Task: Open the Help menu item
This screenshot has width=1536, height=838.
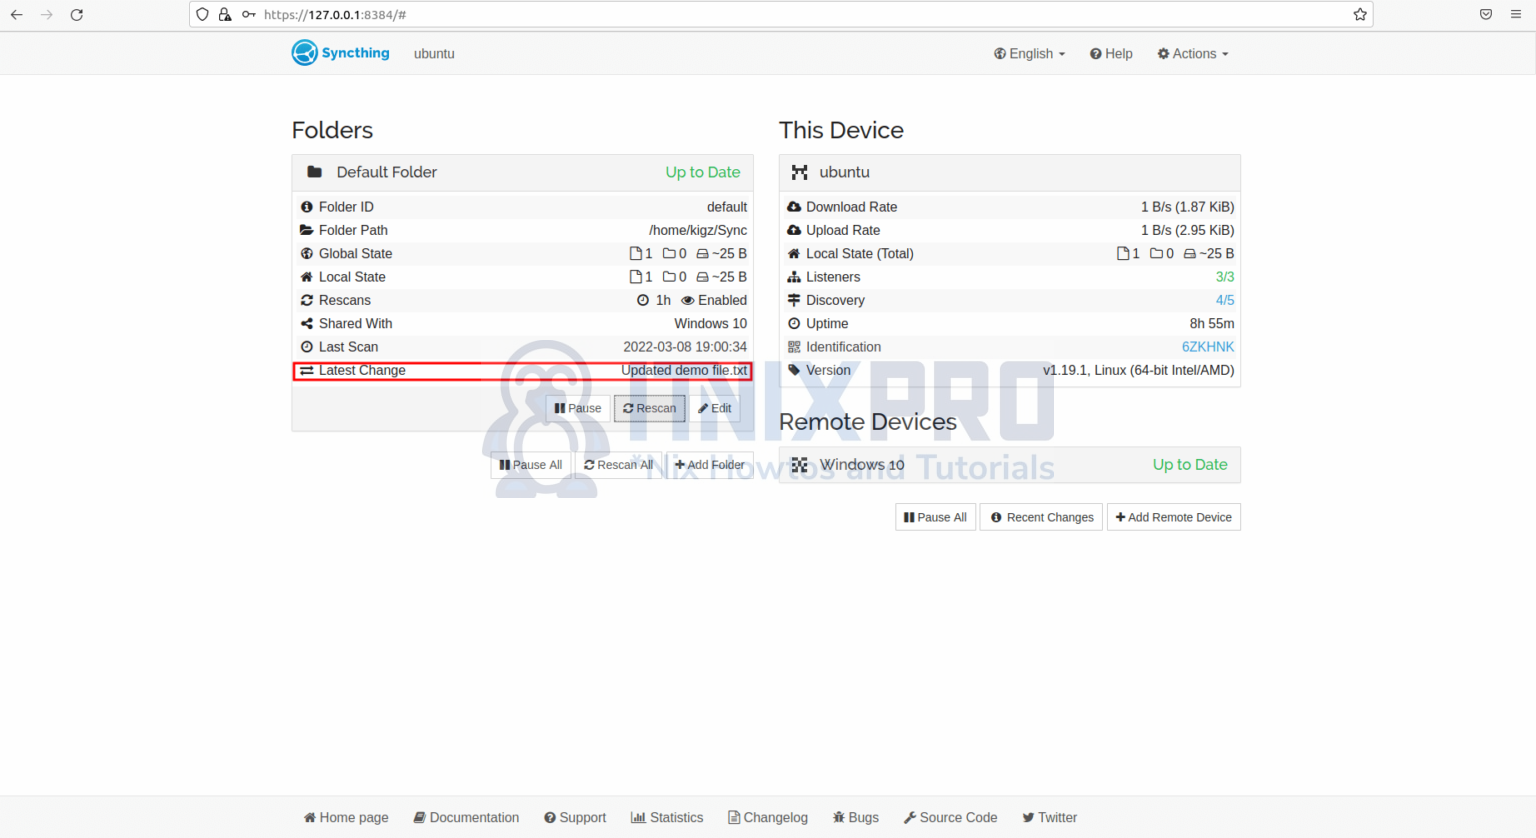Action: 1111,53
